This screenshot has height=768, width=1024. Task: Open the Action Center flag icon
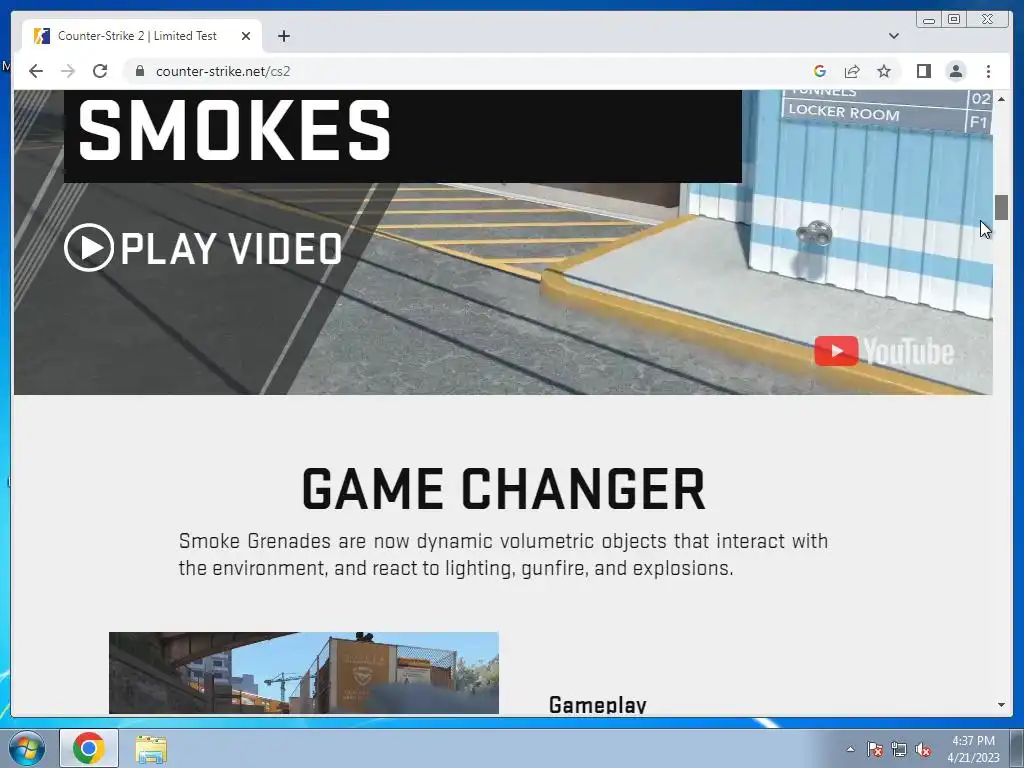point(874,749)
